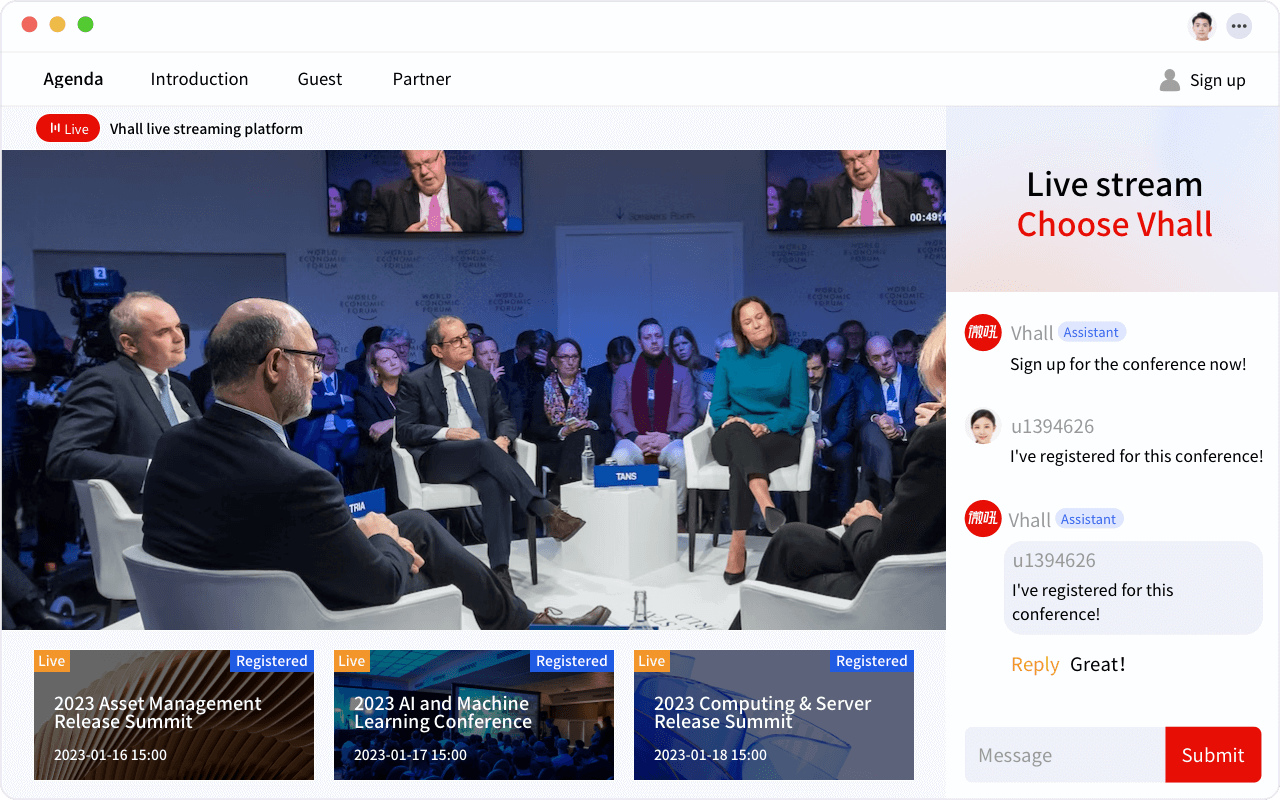1280x800 pixels.
Task: Focus the Message input field
Action: (1064, 755)
